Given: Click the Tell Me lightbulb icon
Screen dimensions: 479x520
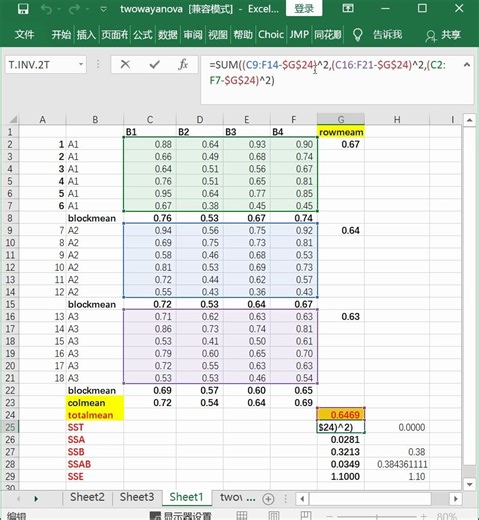Looking at the screenshot, I should click(x=357, y=34).
